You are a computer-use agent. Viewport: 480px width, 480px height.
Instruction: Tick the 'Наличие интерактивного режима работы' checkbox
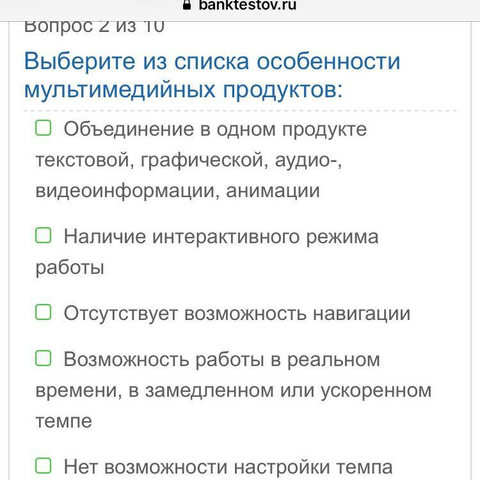tap(43, 235)
